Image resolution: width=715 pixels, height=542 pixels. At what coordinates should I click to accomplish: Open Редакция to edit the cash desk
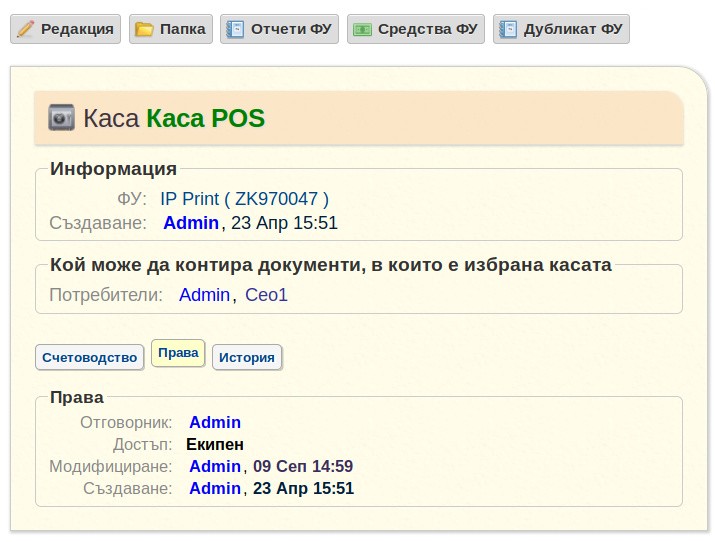tap(66, 29)
